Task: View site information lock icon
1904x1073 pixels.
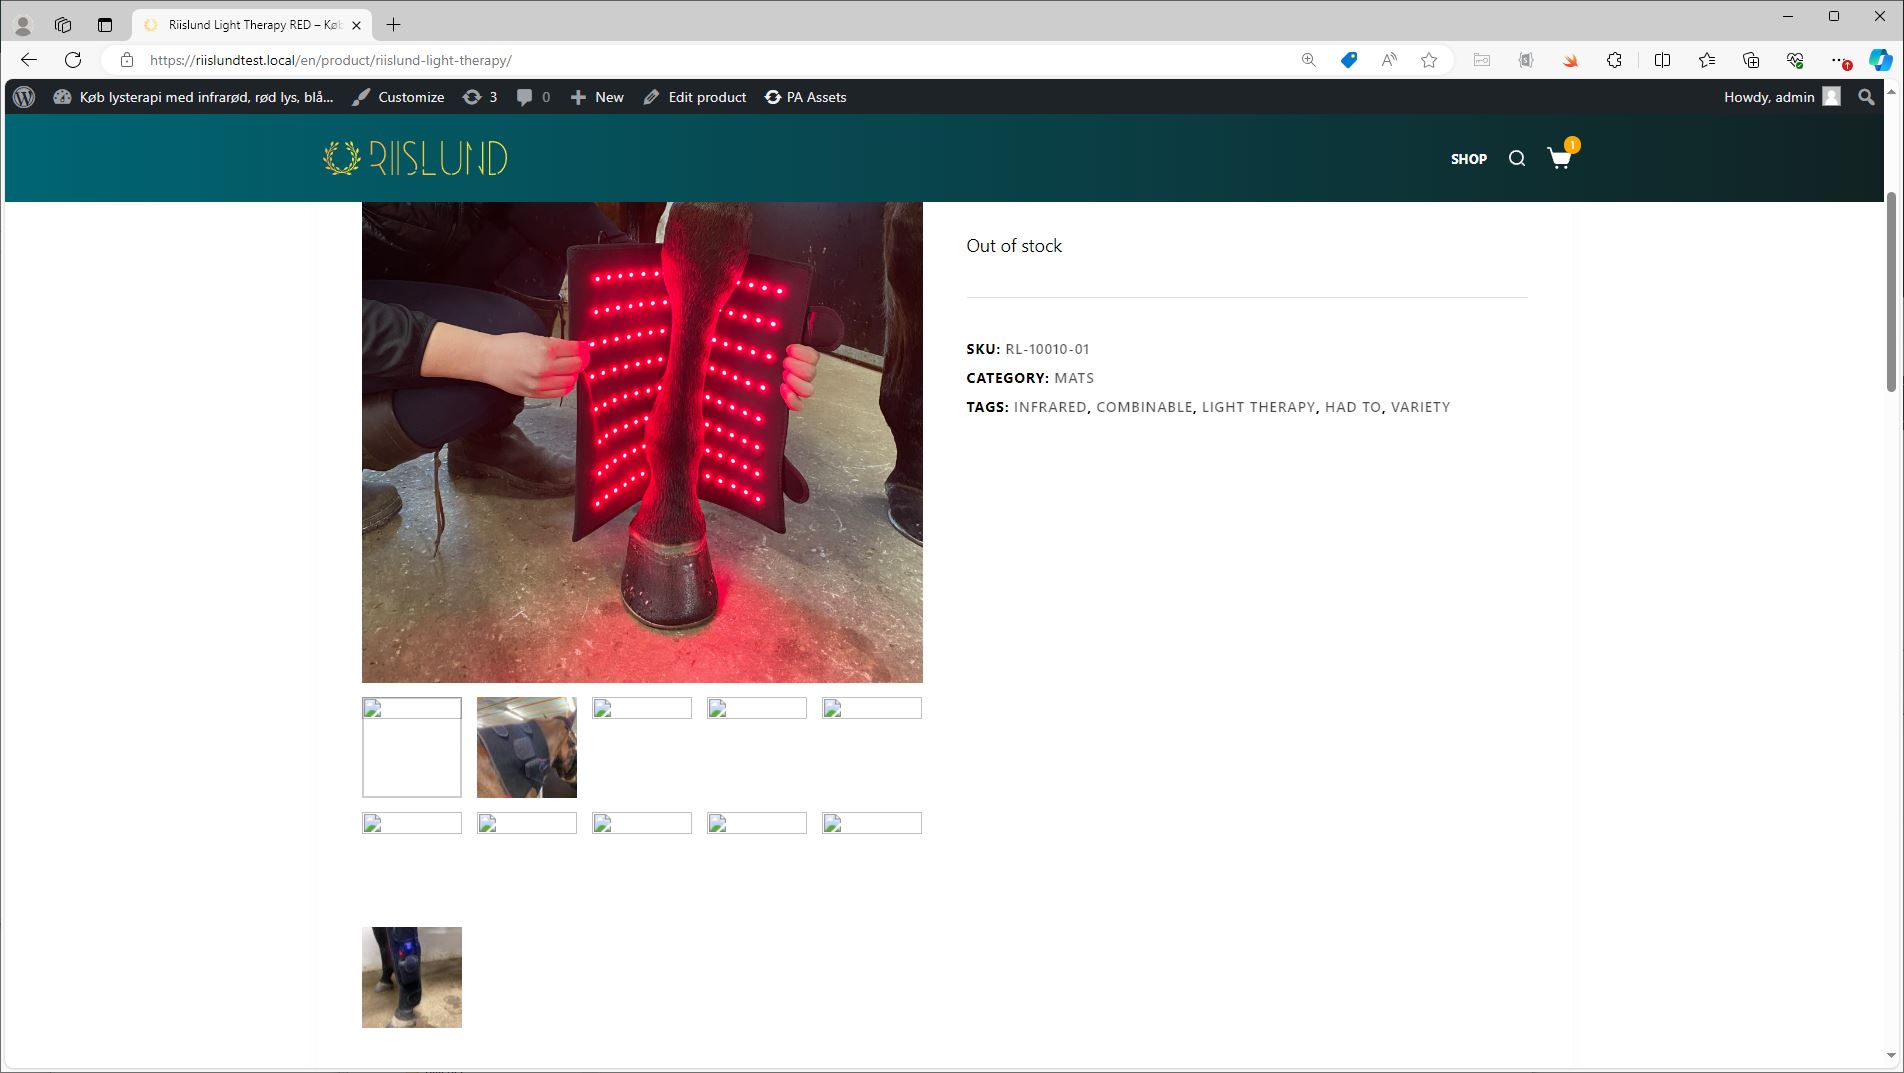Action: coord(127,60)
